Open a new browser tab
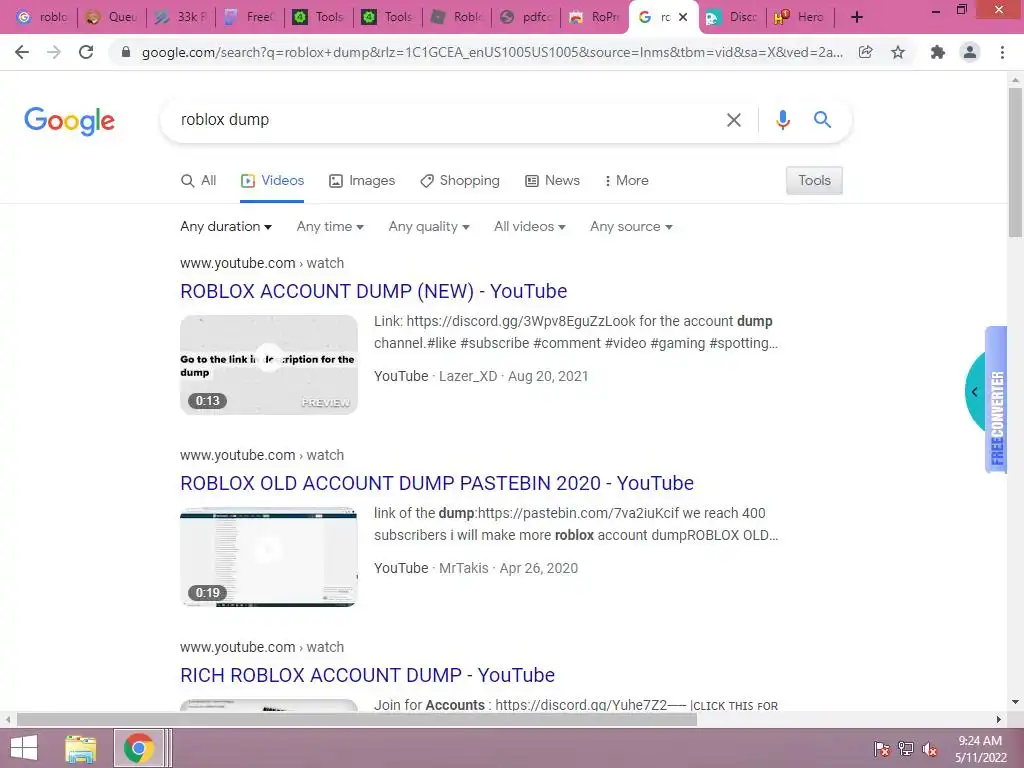 coord(857,17)
